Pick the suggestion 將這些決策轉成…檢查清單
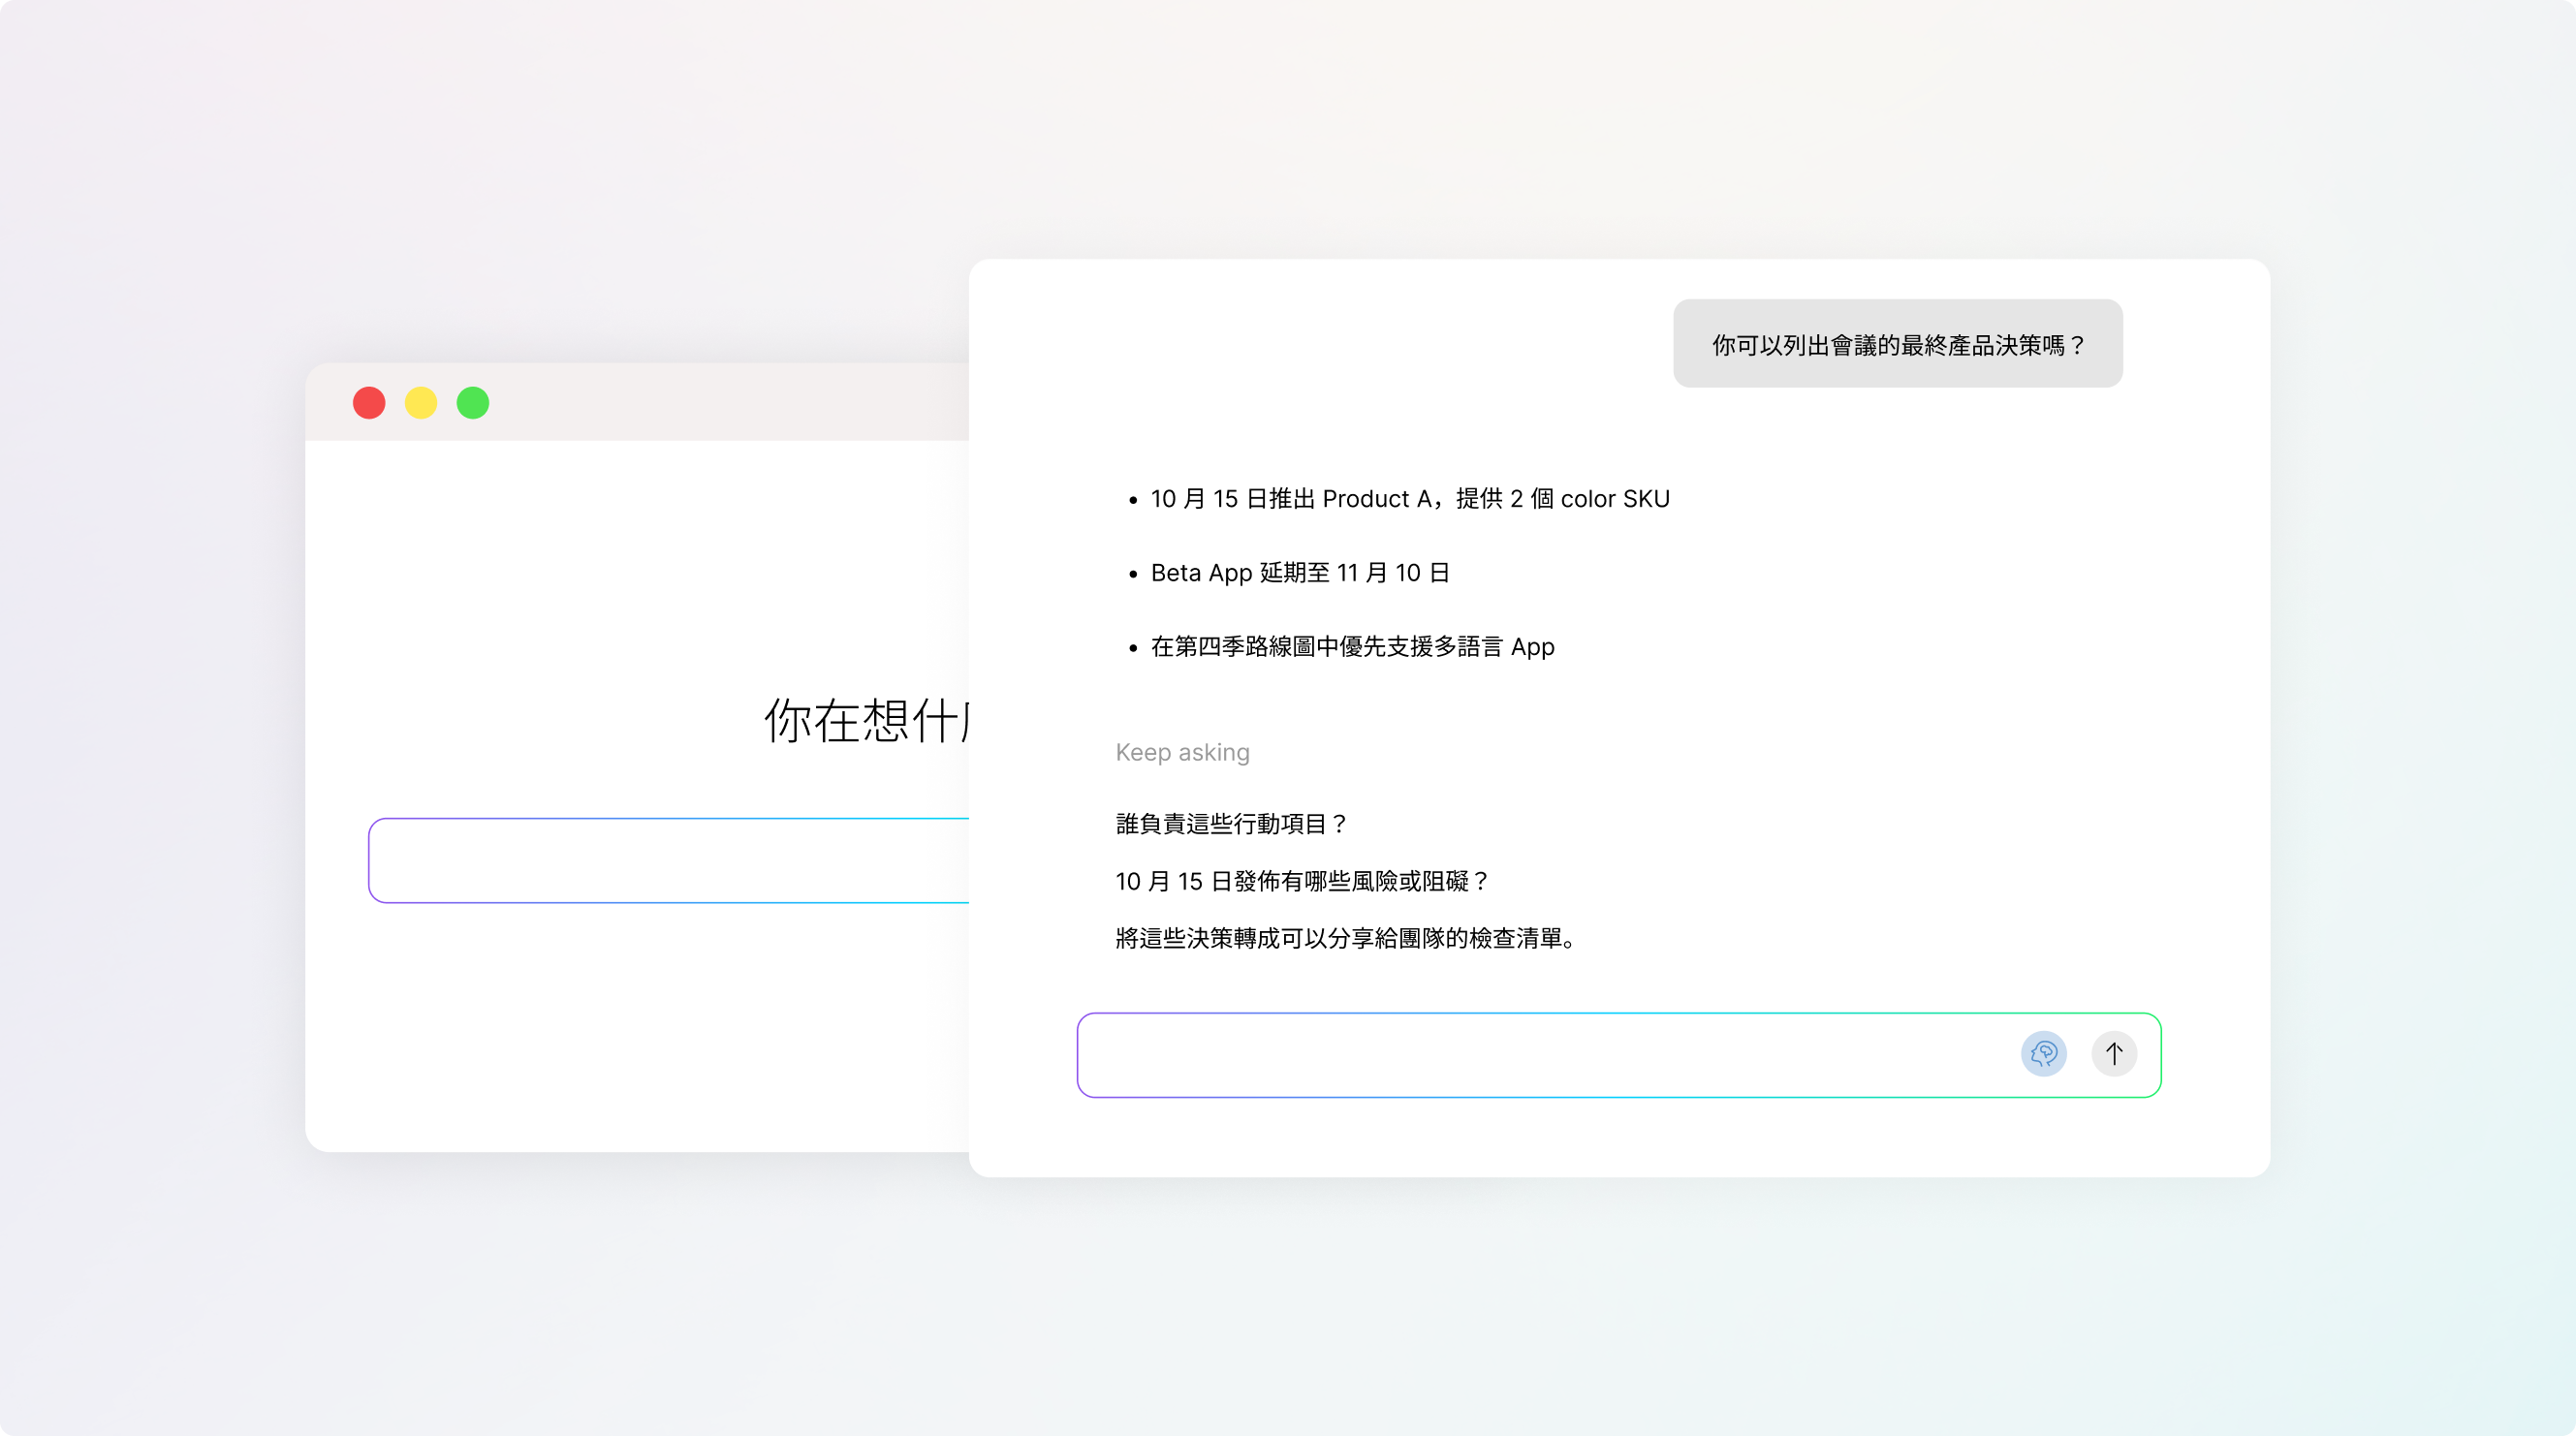Image resolution: width=2576 pixels, height=1436 pixels. [1346, 938]
